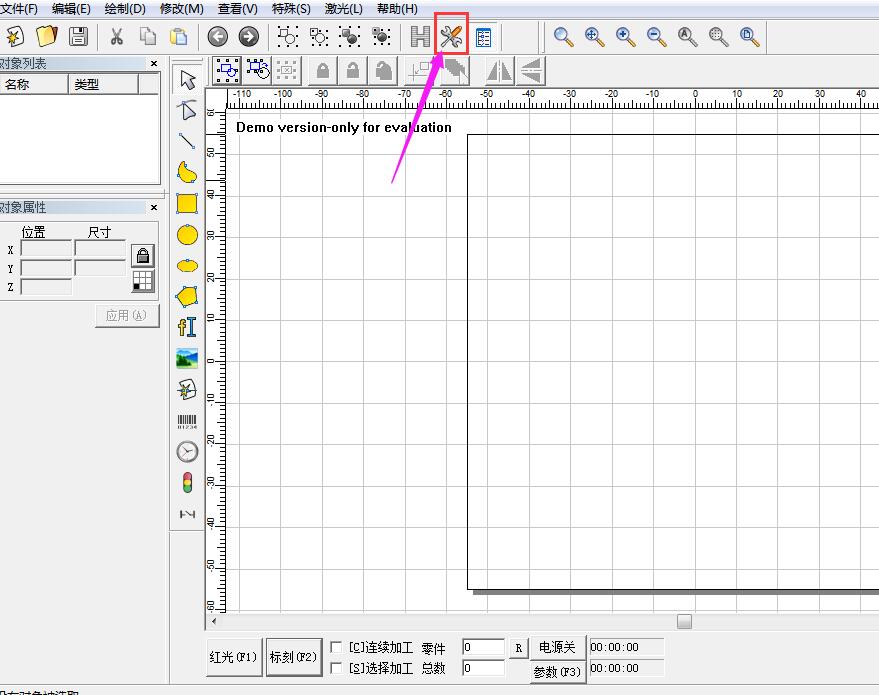
Task: Open the 激光(L) menu
Action: 343,9
